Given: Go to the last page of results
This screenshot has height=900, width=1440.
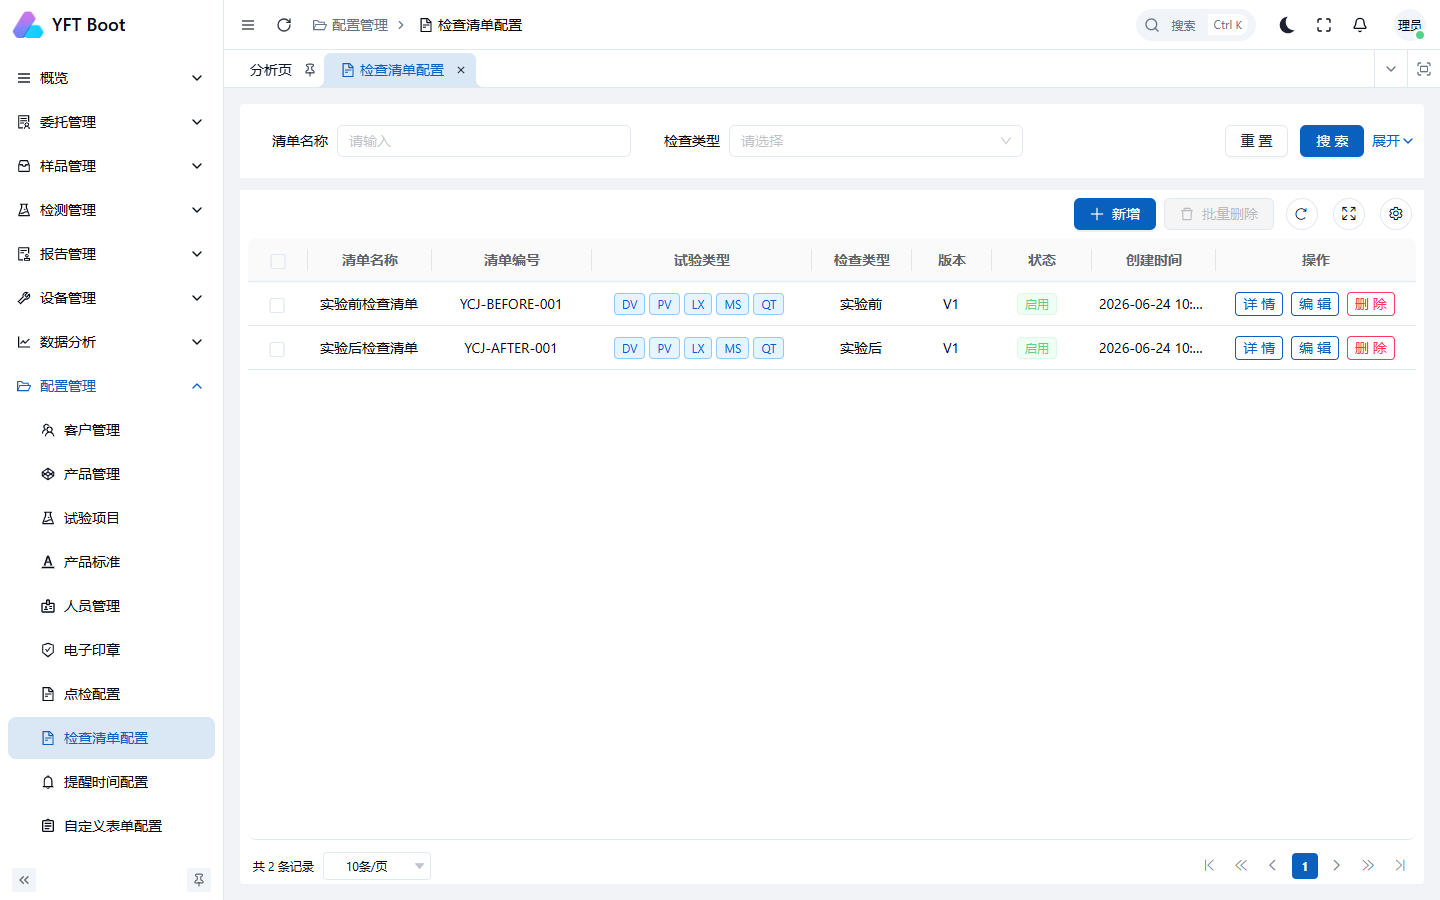Looking at the screenshot, I should coord(1400,866).
